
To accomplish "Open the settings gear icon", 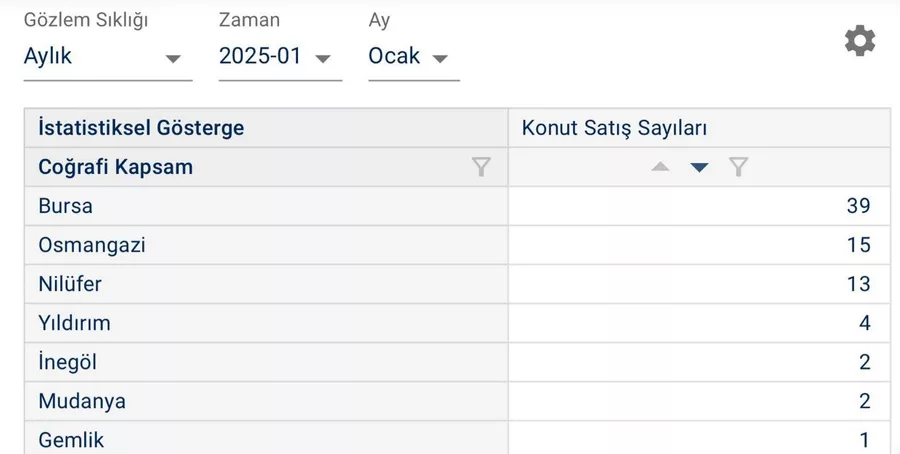I will 859,41.
